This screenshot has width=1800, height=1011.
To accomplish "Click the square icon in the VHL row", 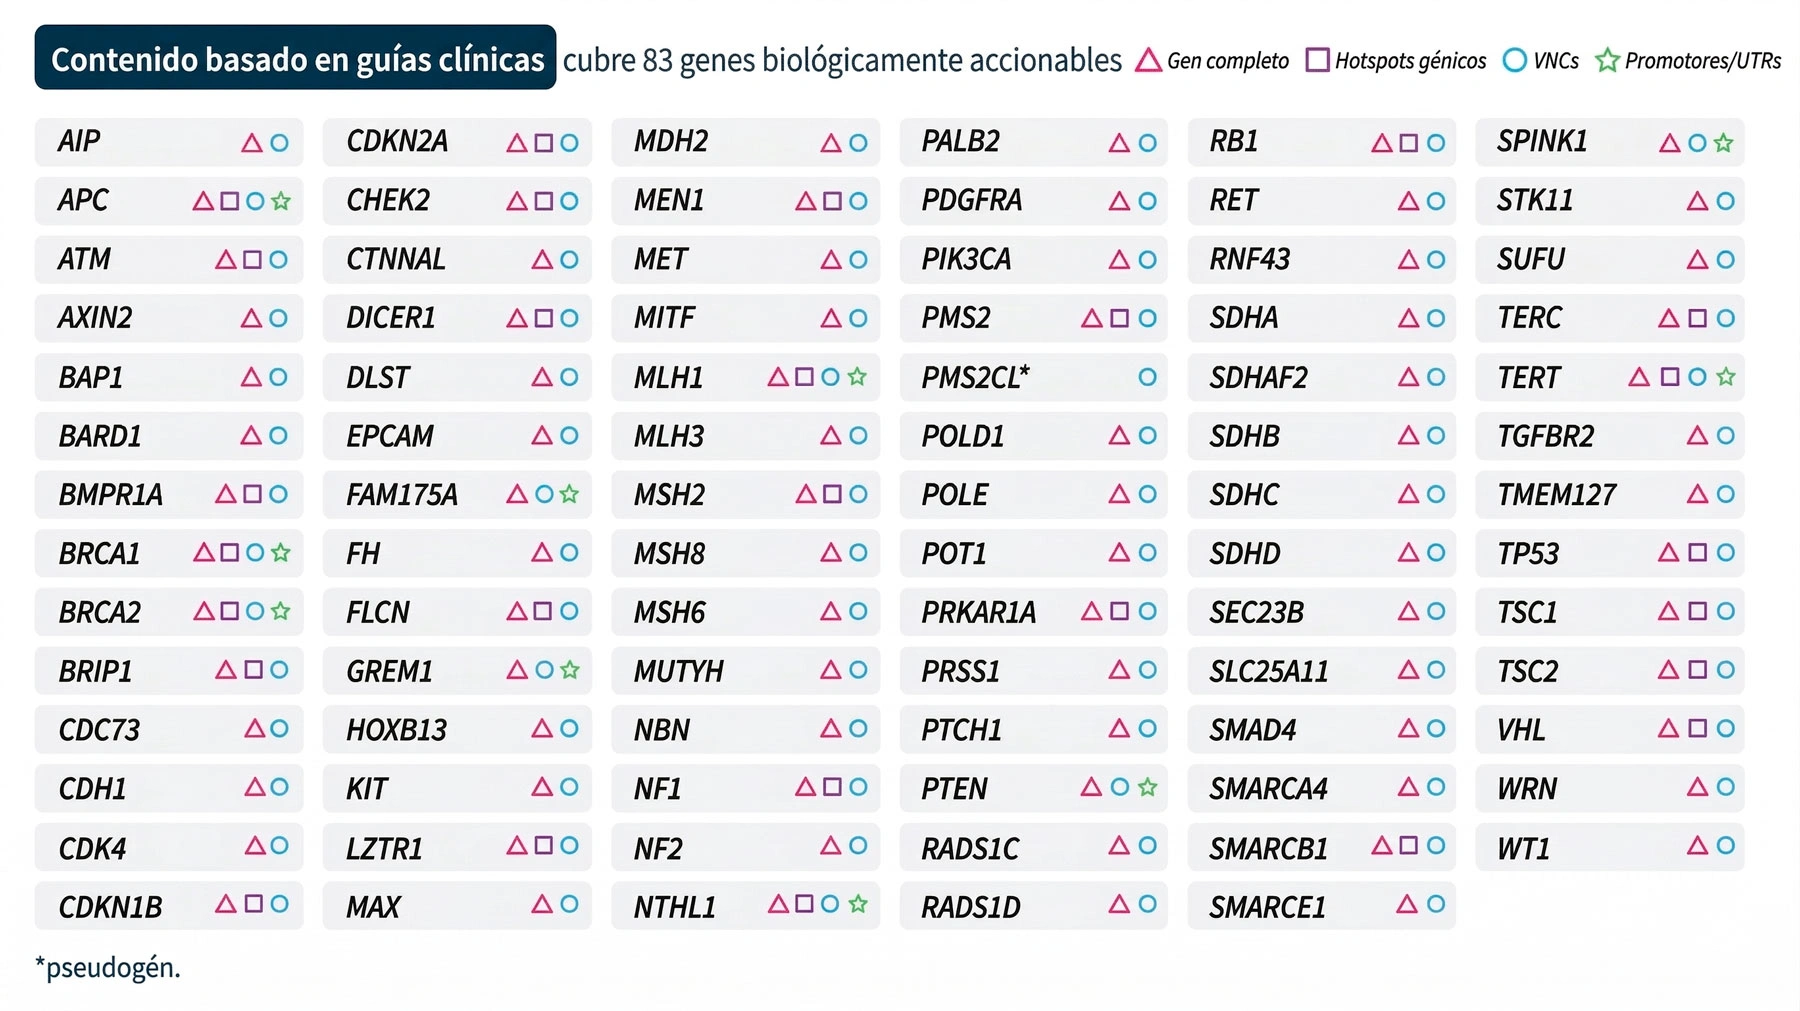I will pyautogui.click(x=1697, y=729).
